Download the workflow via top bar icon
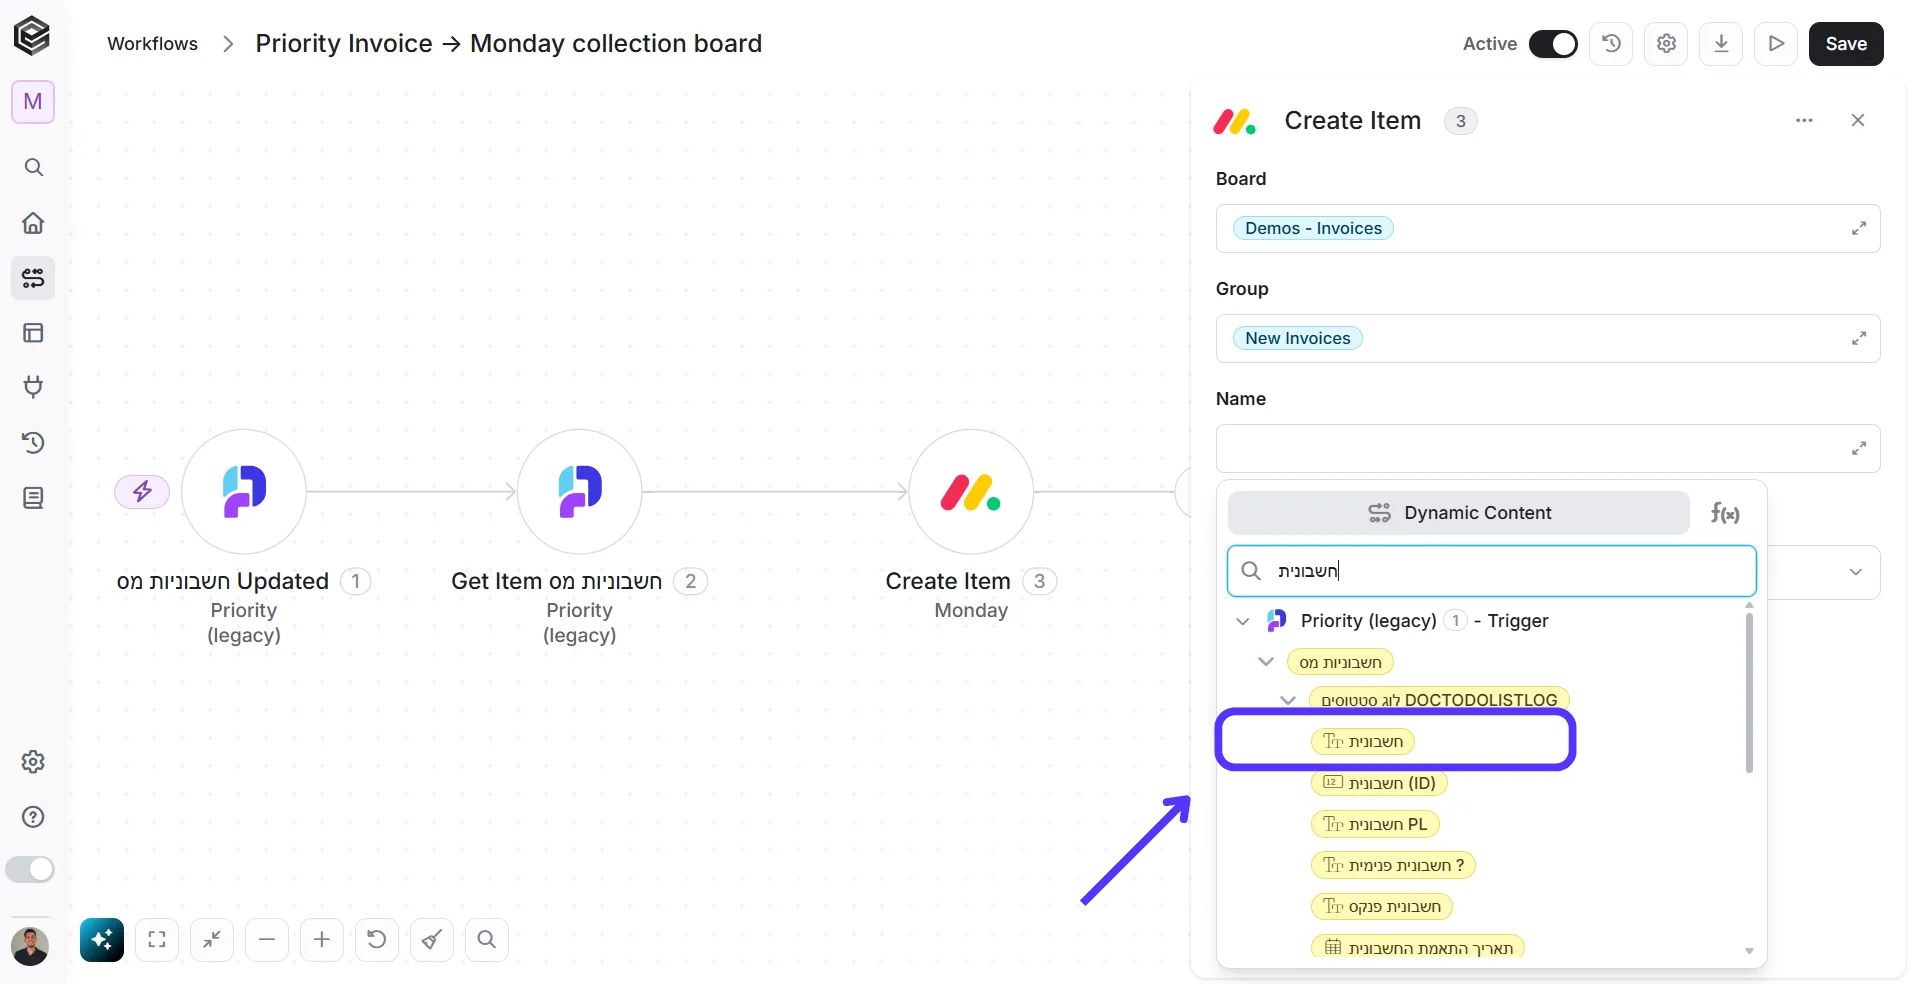The width and height of the screenshot is (1915, 984). coord(1721,43)
